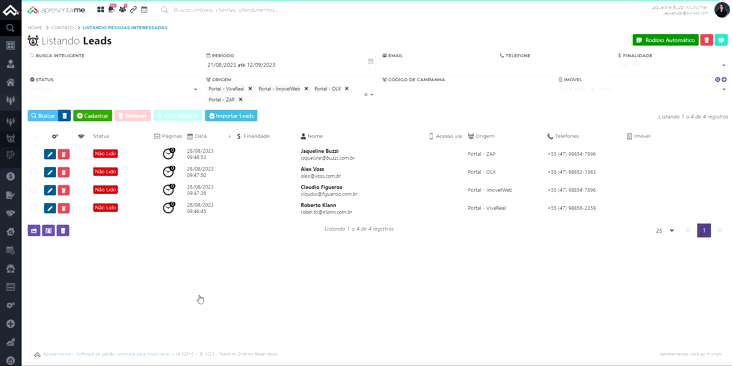Screen dimensions: 732x366
Task: Expand the Origem dropdown arrow
Action: [x=372, y=95]
